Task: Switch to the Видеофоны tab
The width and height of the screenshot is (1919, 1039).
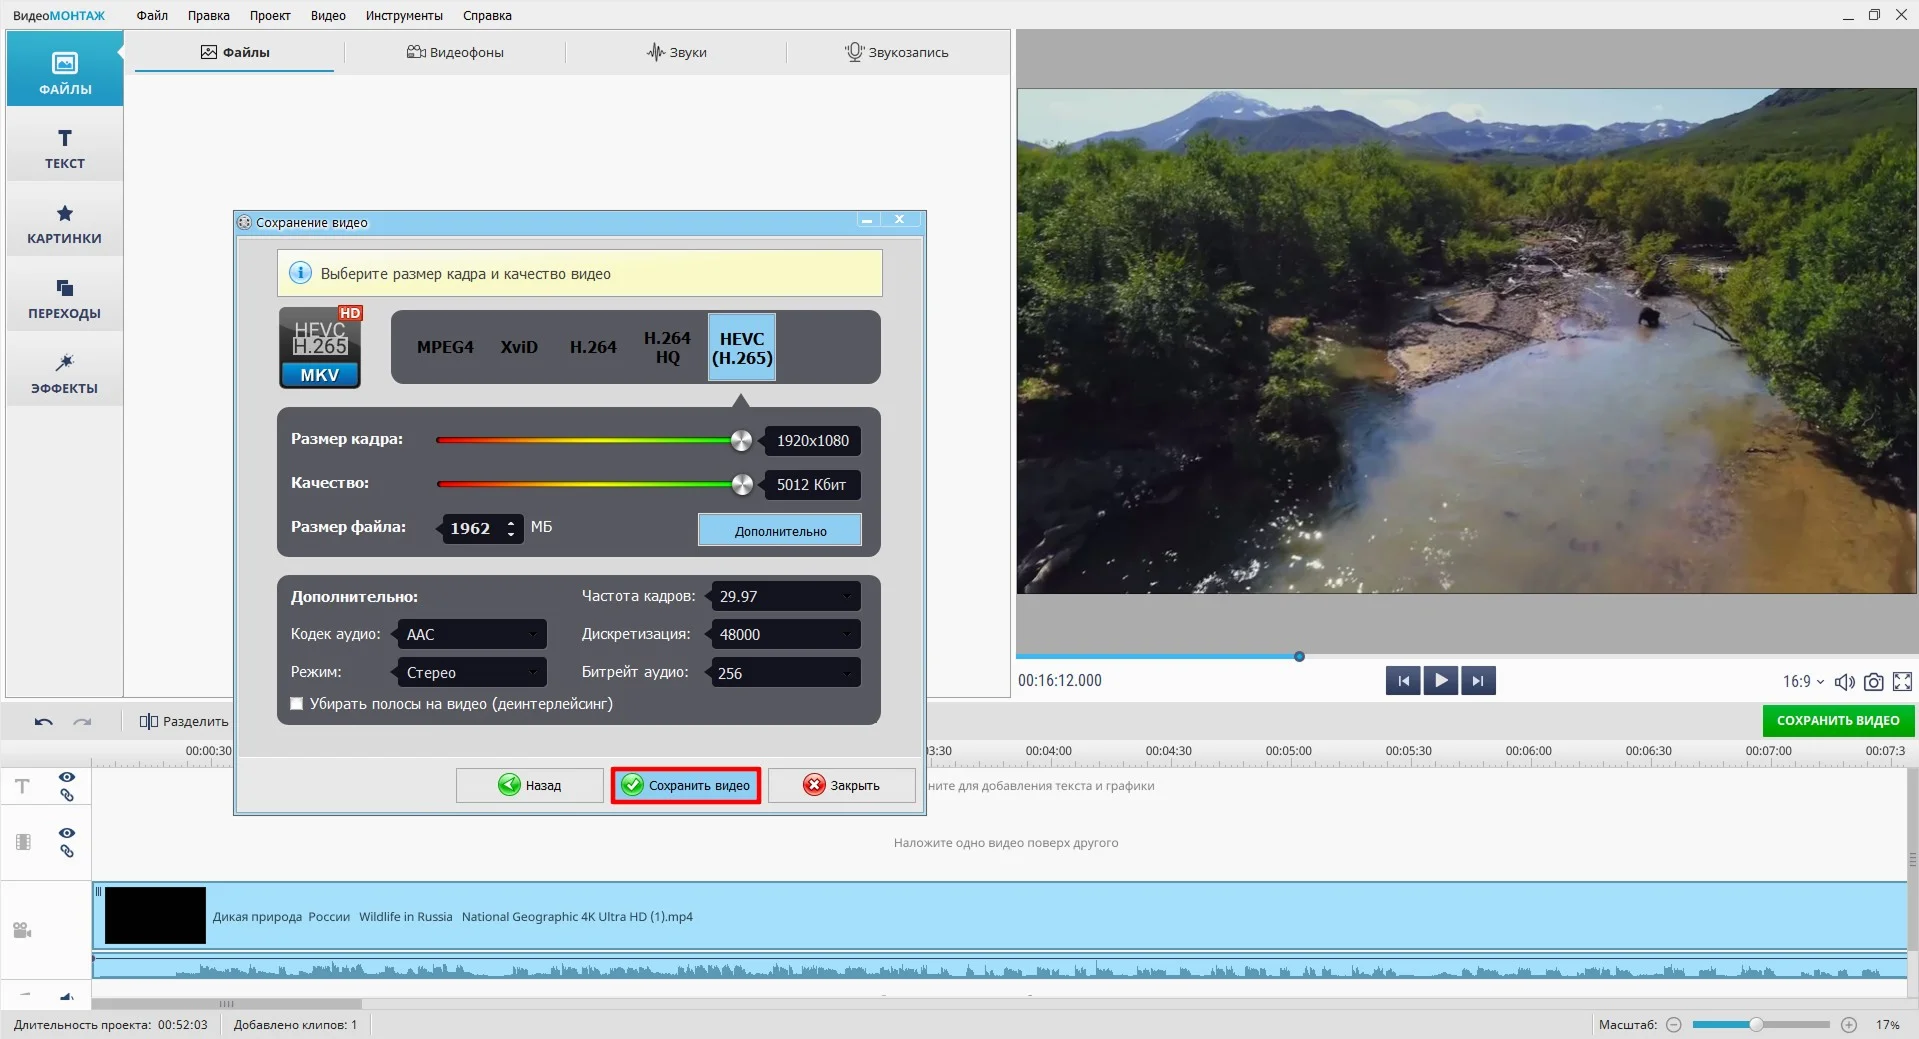Action: click(455, 52)
